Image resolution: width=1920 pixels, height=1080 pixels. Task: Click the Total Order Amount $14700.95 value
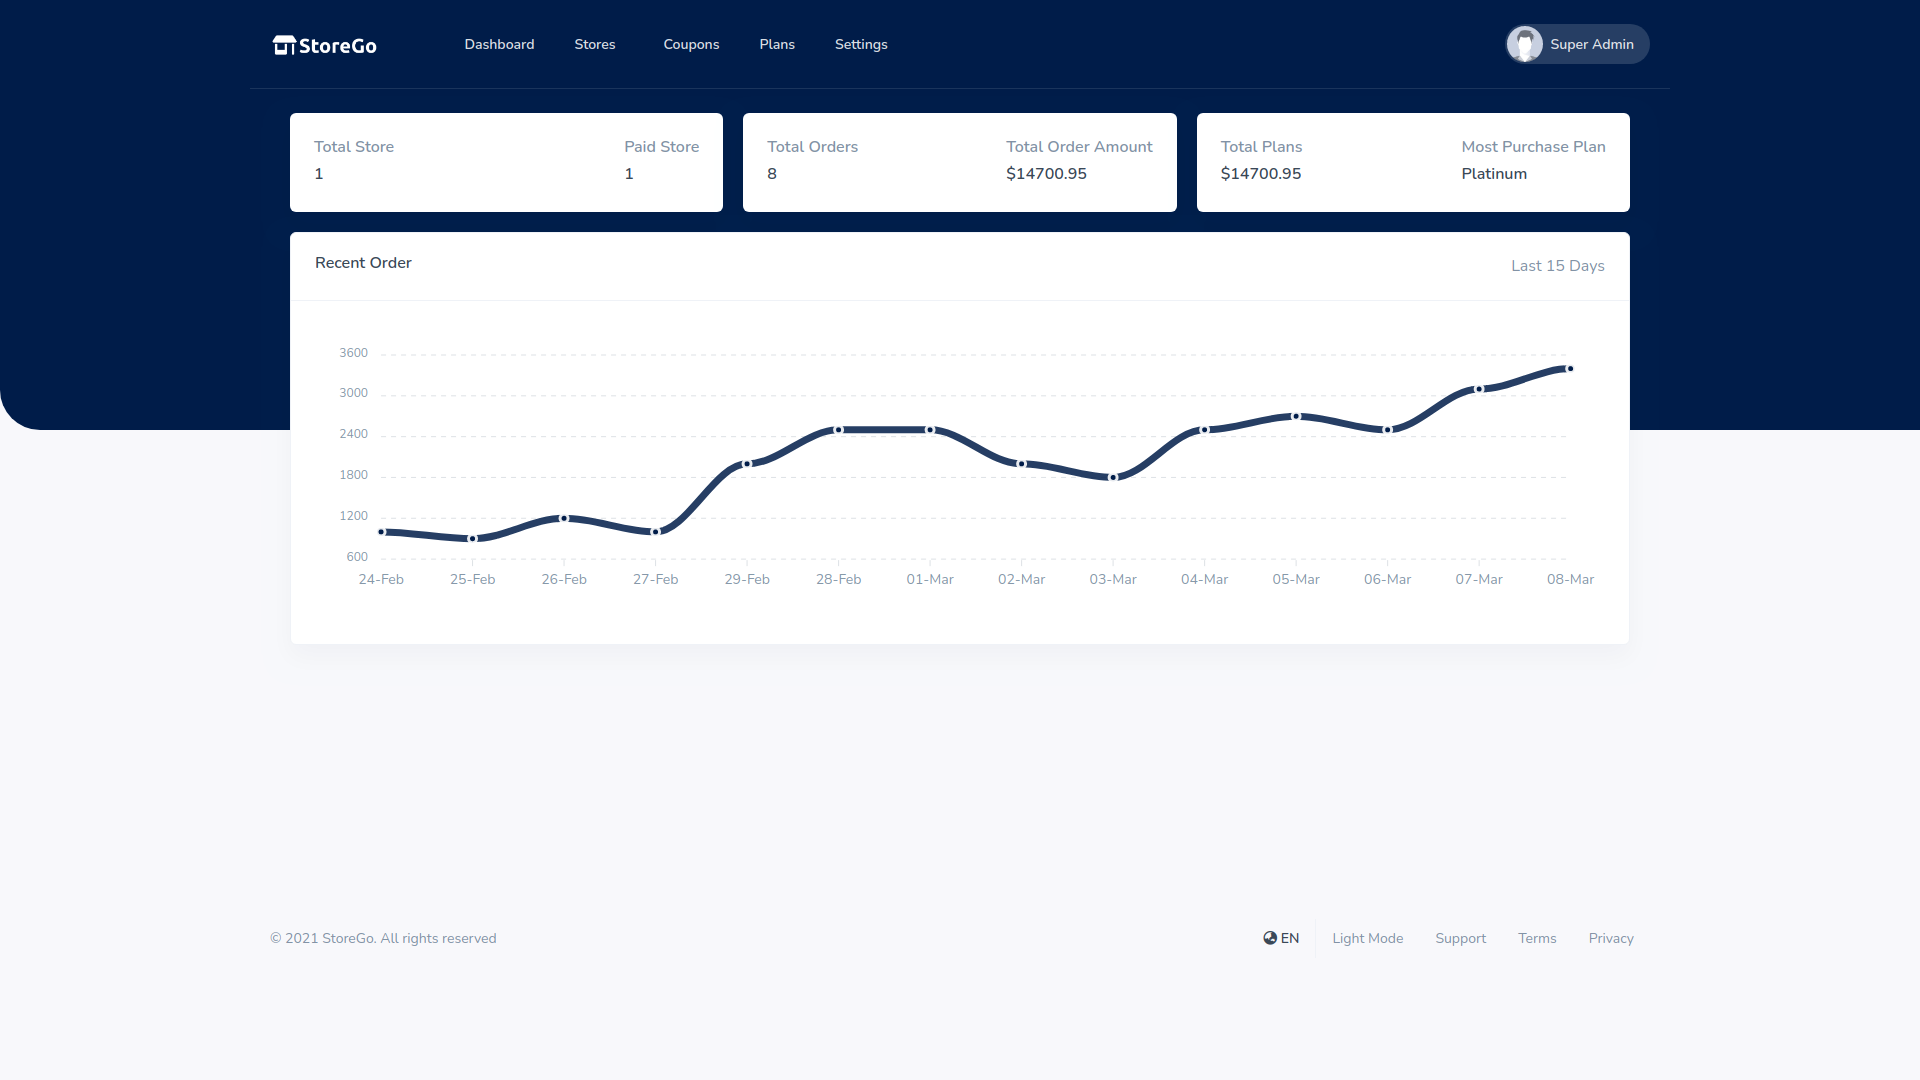pyautogui.click(x=1046, y=174)
